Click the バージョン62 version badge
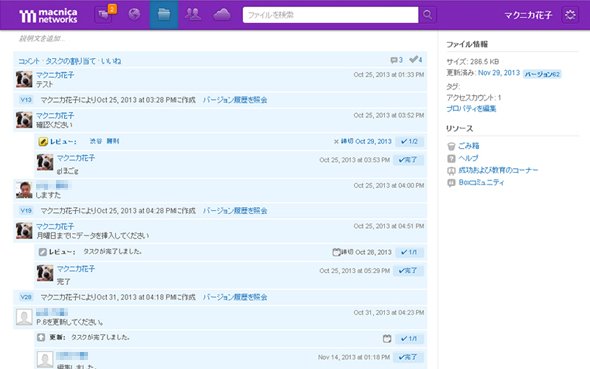 point(542,74)
